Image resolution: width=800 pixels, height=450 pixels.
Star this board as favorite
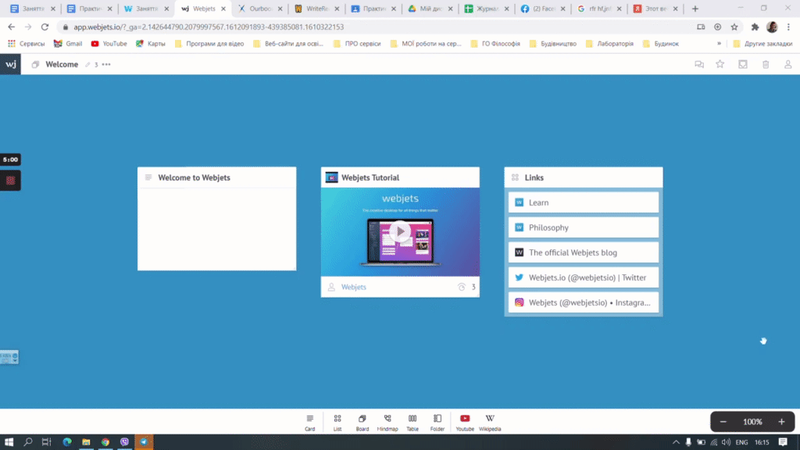(720, 64)
